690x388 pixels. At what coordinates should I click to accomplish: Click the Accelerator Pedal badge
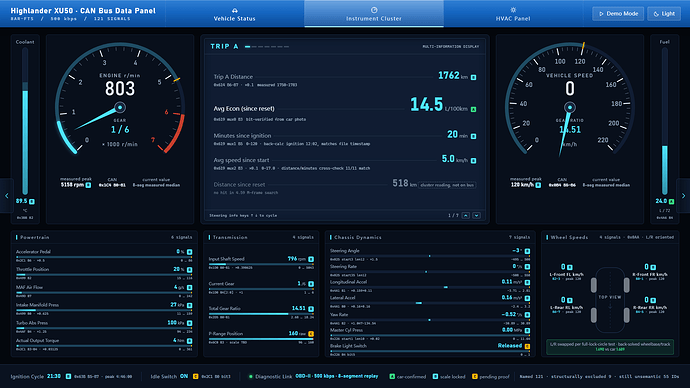[x=190, y=252]
